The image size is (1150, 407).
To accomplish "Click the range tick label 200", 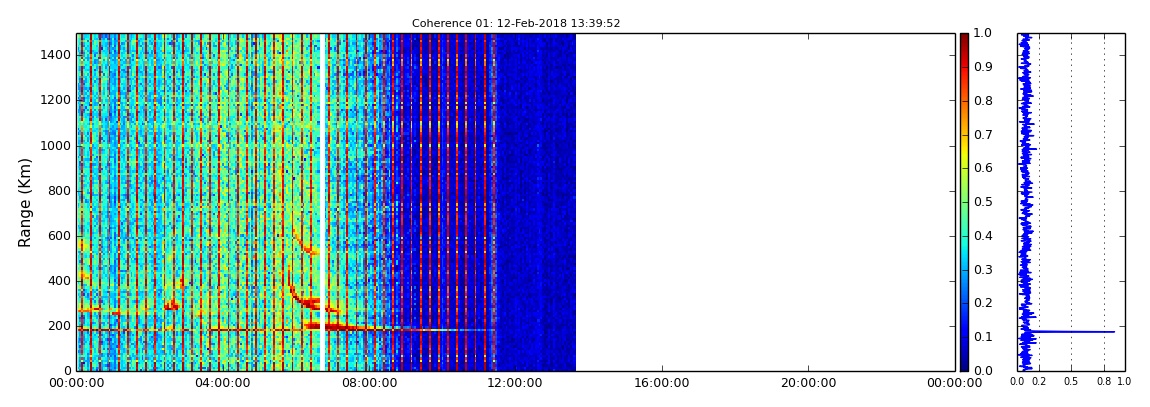I will coord(60,326).
